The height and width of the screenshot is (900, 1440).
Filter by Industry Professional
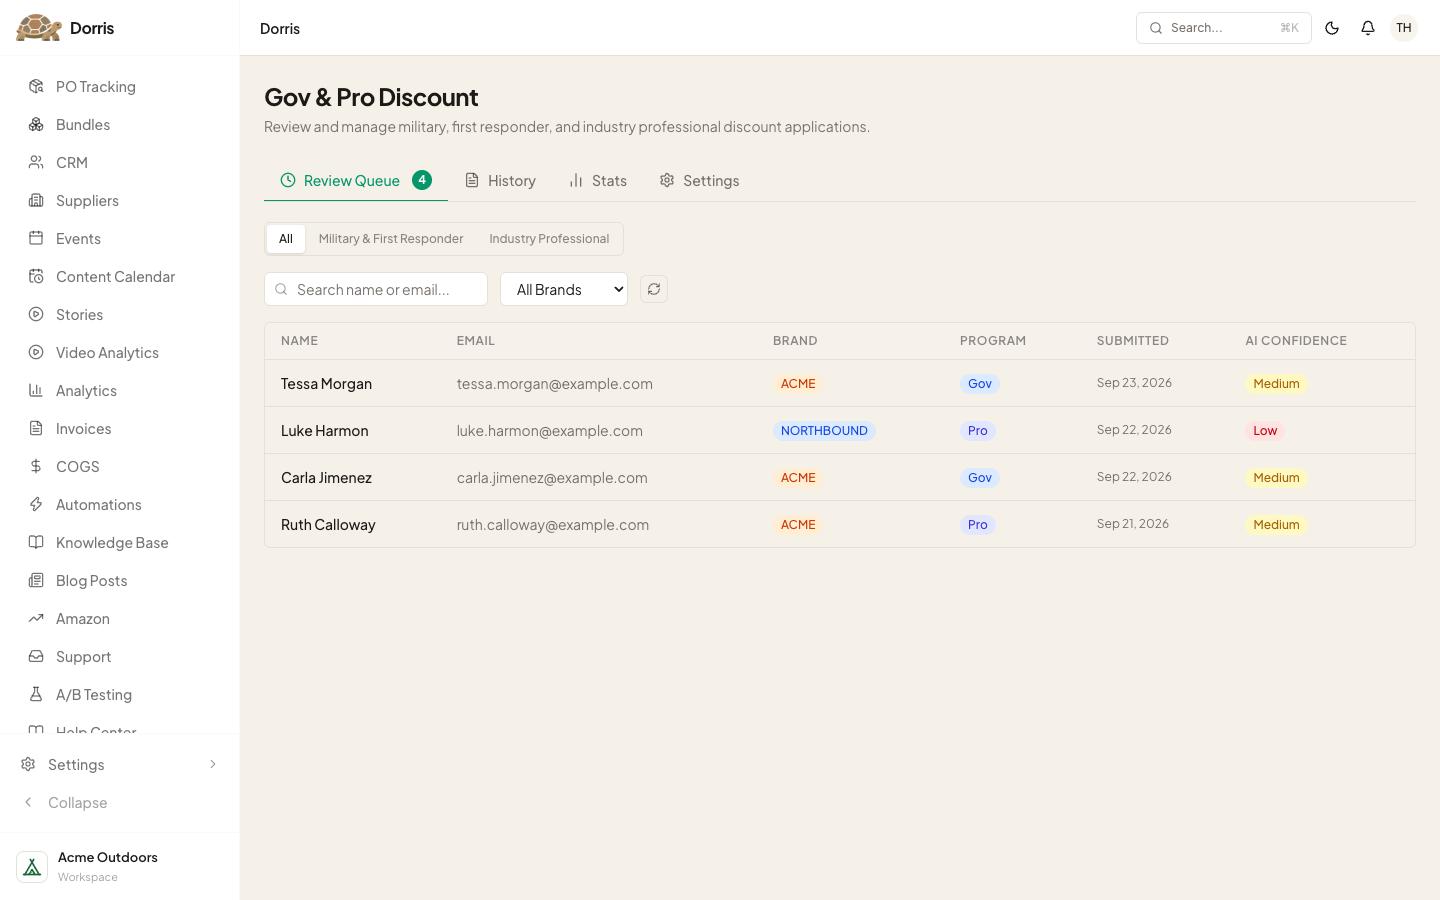549,239
